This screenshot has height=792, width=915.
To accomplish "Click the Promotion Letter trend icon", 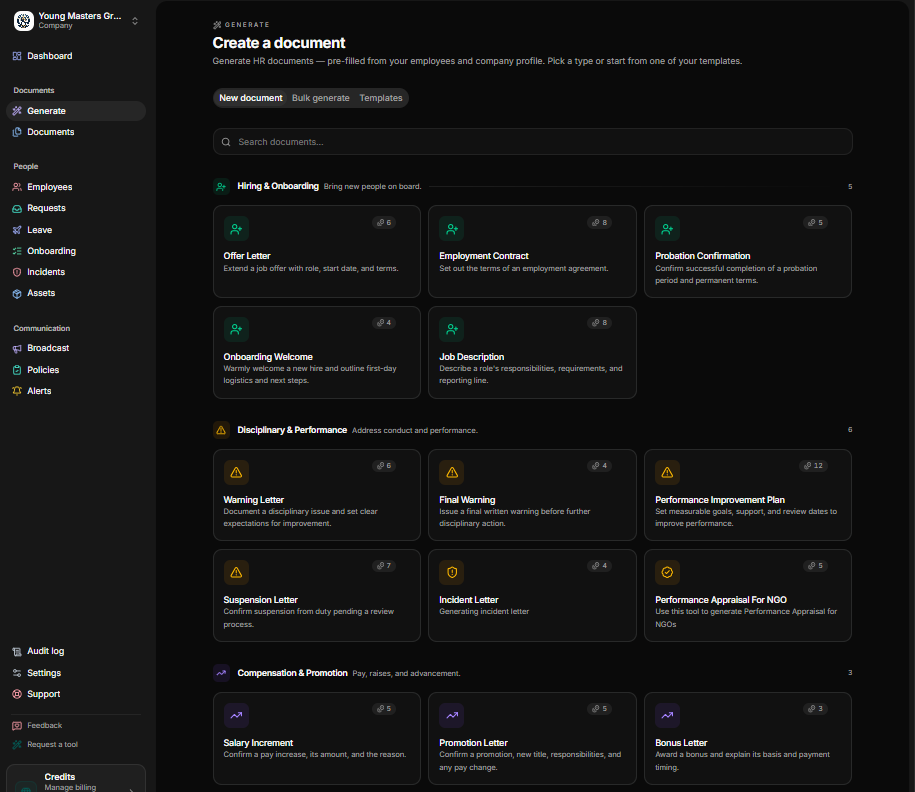I will 452,716.
